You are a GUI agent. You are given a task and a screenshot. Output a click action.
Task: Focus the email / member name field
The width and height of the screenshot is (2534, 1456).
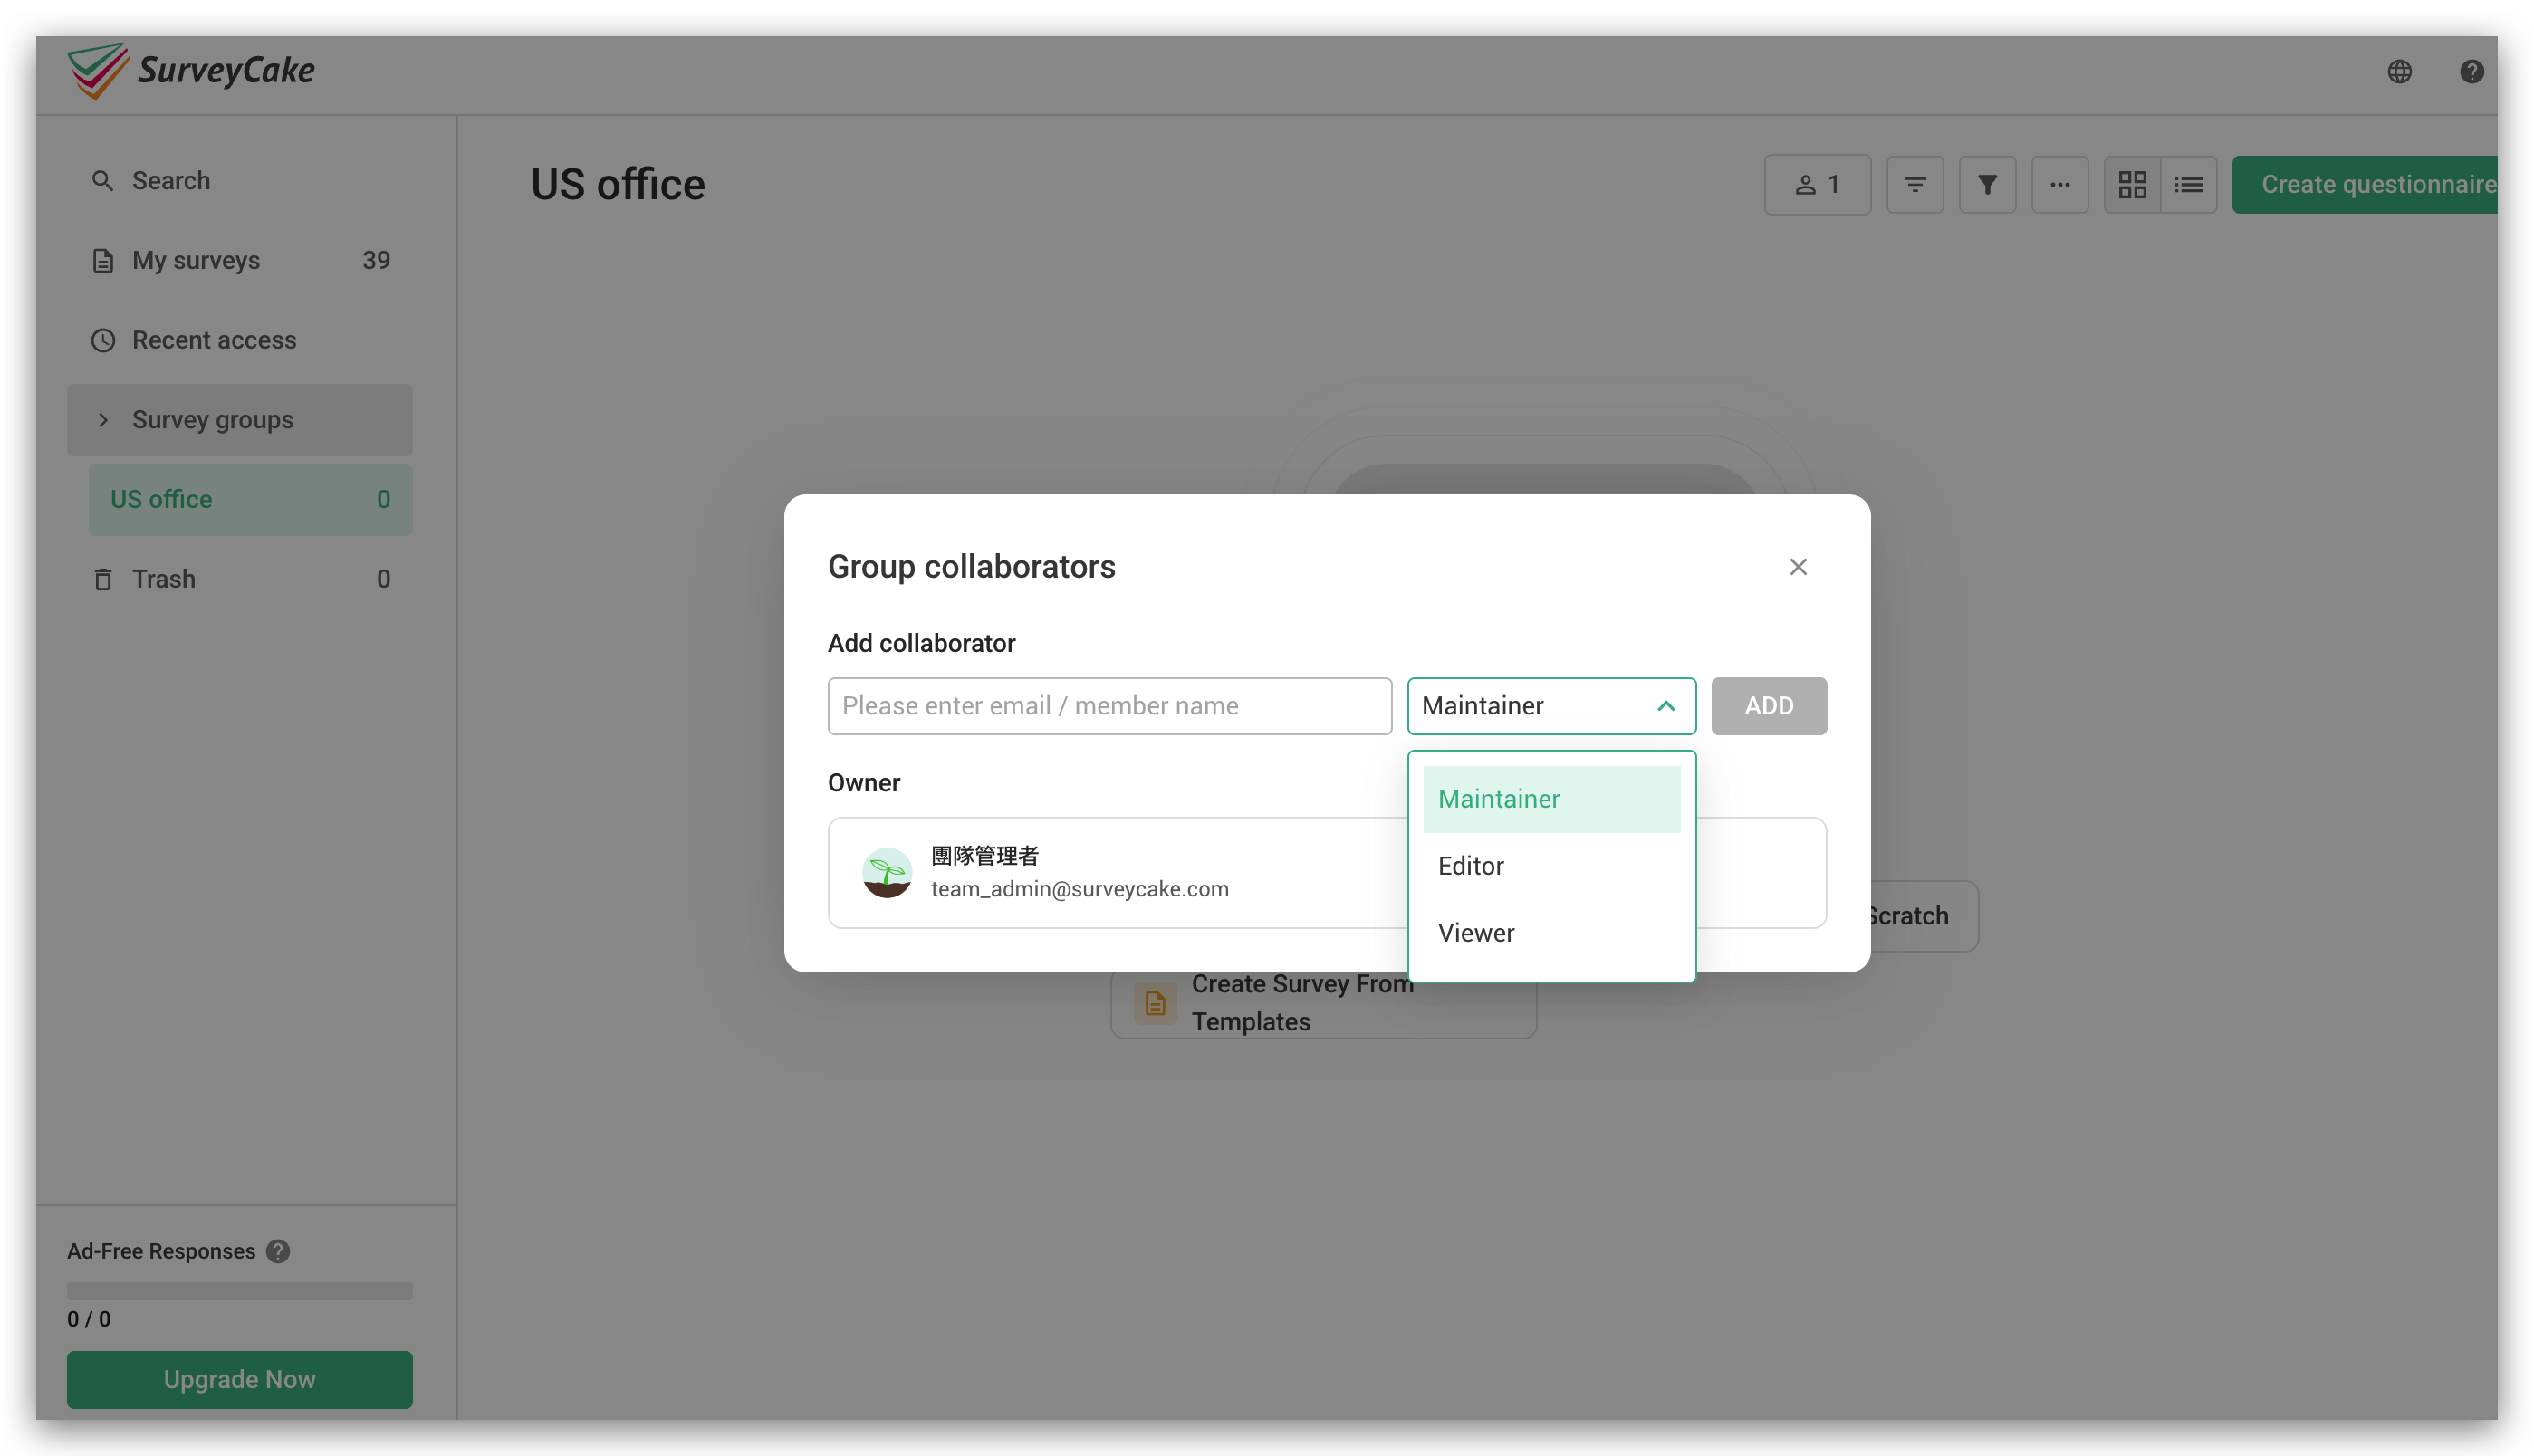point(1109,706)
